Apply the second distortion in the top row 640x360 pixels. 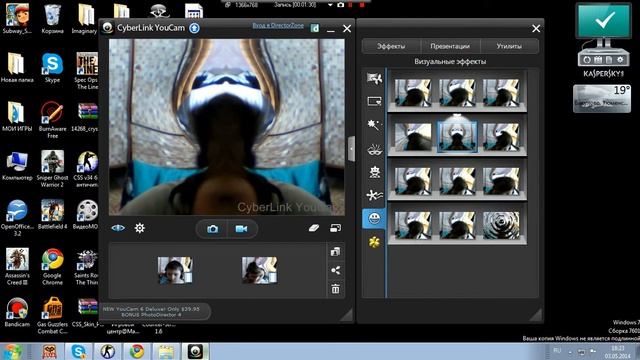coord(457,93)
